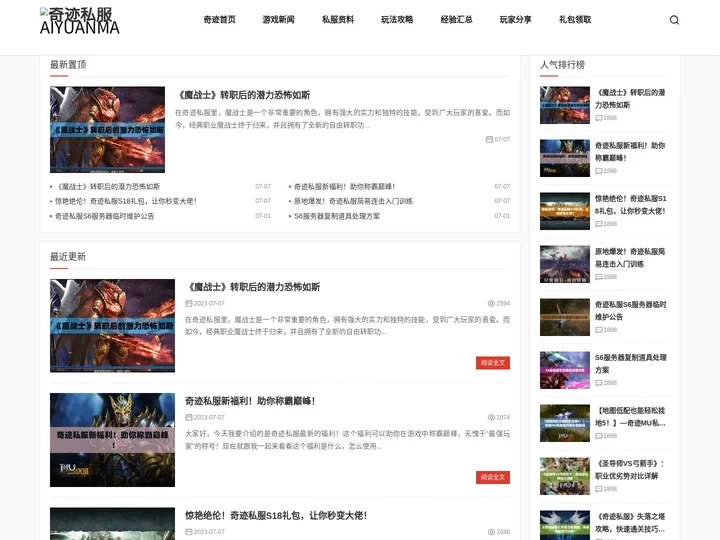Go to 游戏新闻 nav item

279,20
